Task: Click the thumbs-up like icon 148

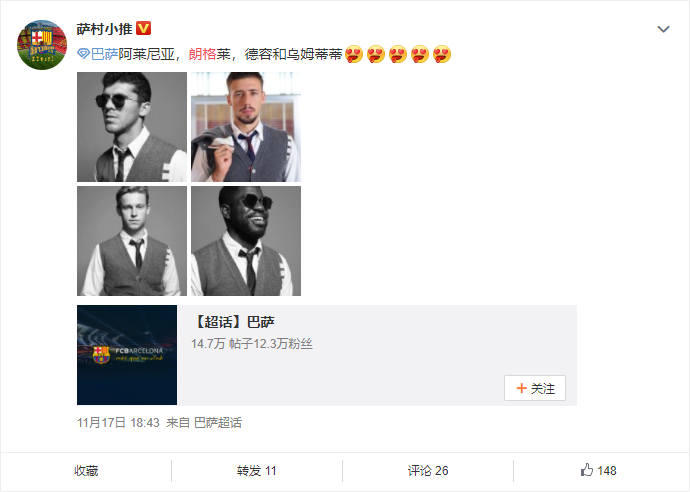Action: pos(587,470)
